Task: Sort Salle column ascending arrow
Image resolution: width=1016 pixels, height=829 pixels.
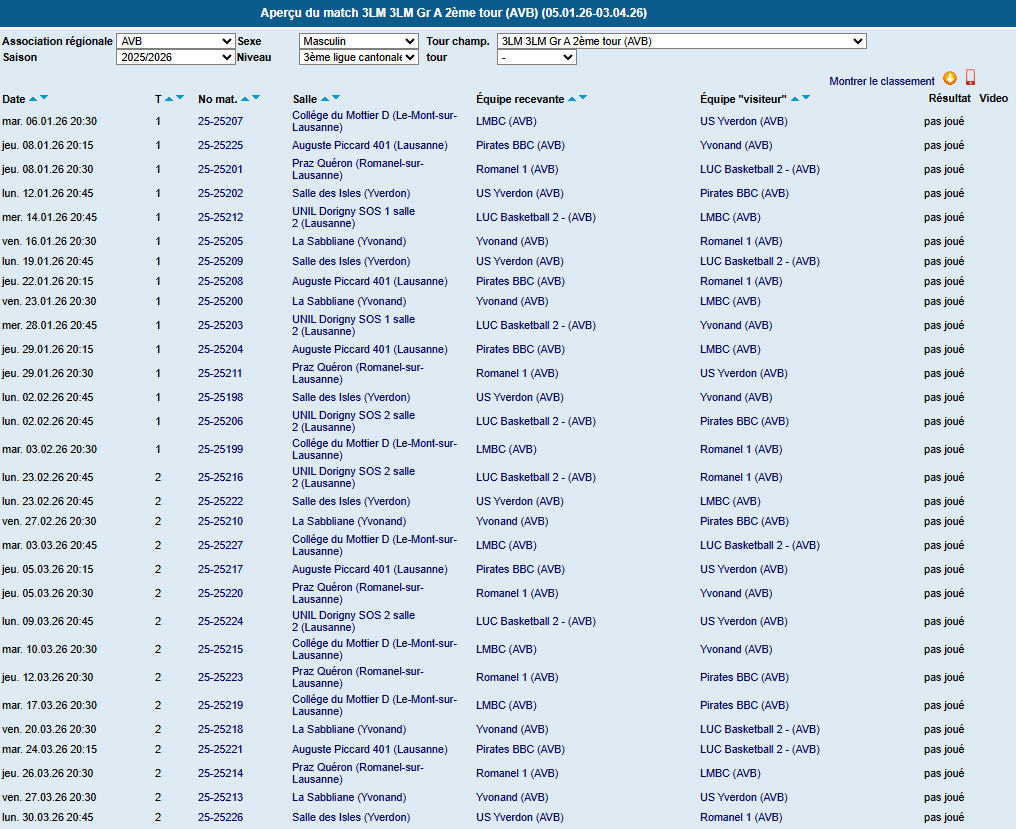Action: (x=324, y=98)
